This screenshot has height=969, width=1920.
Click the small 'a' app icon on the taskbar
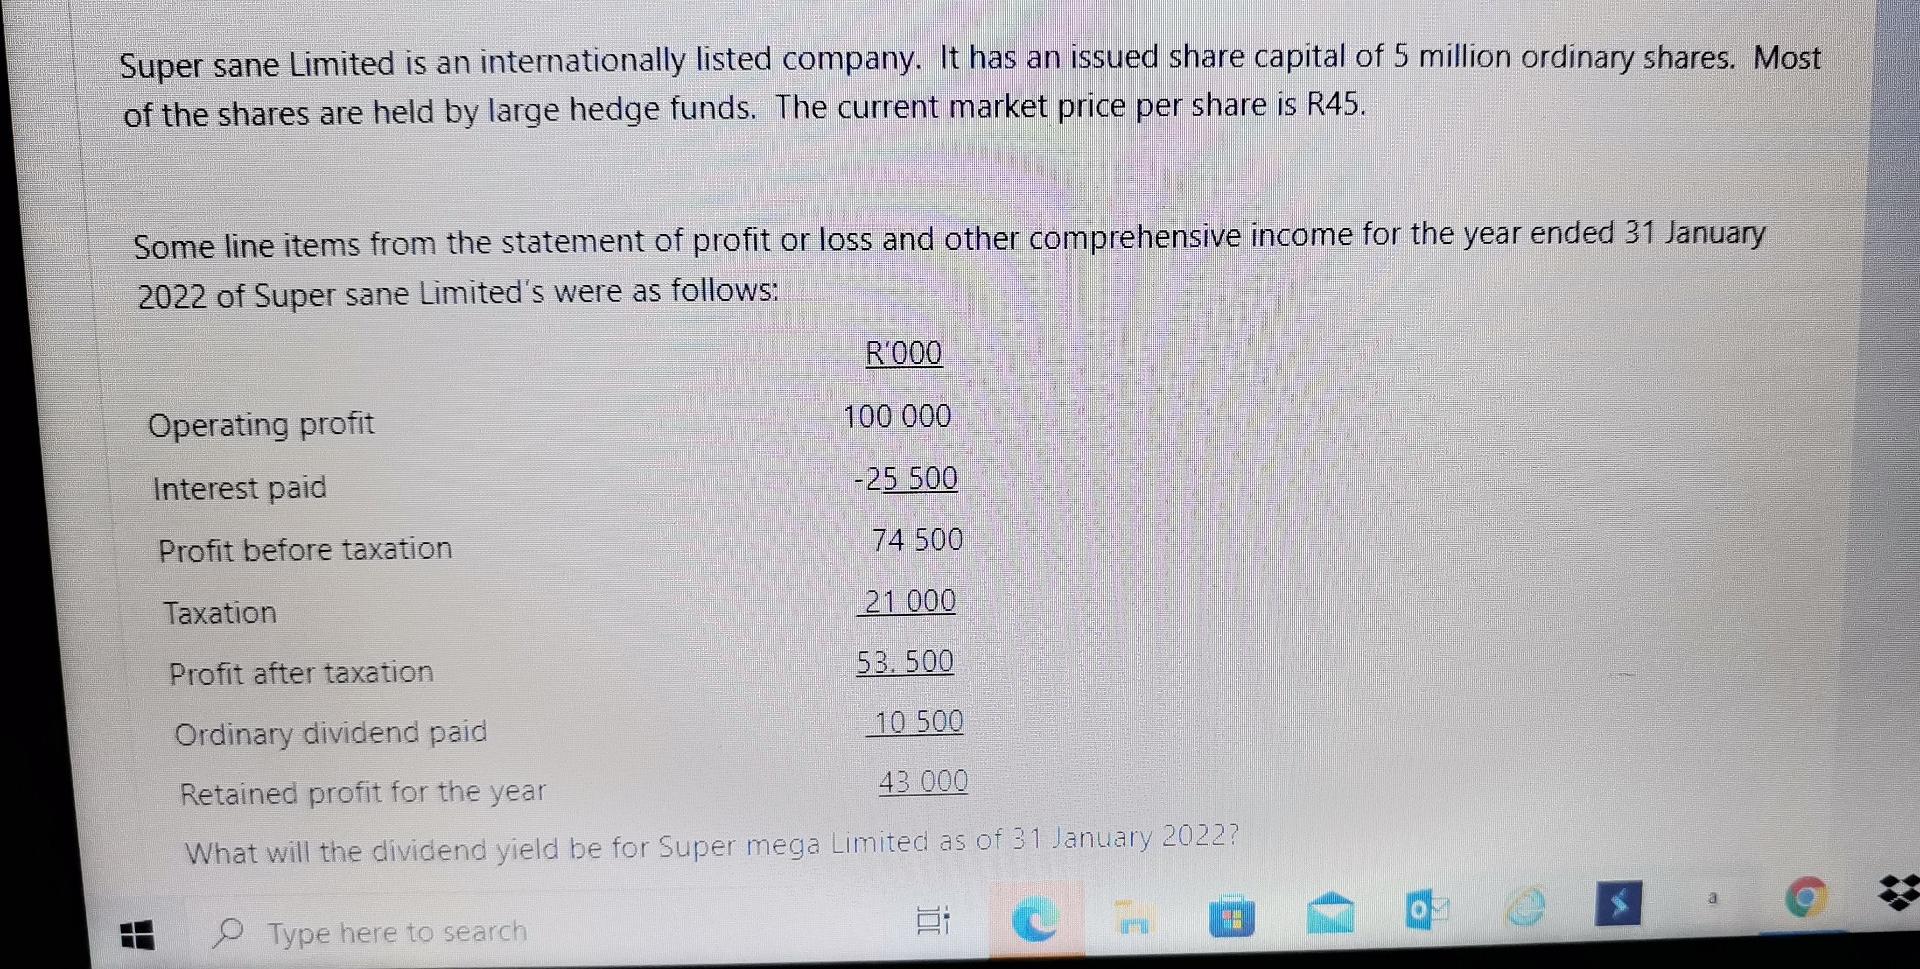(x=1712, y=898)
